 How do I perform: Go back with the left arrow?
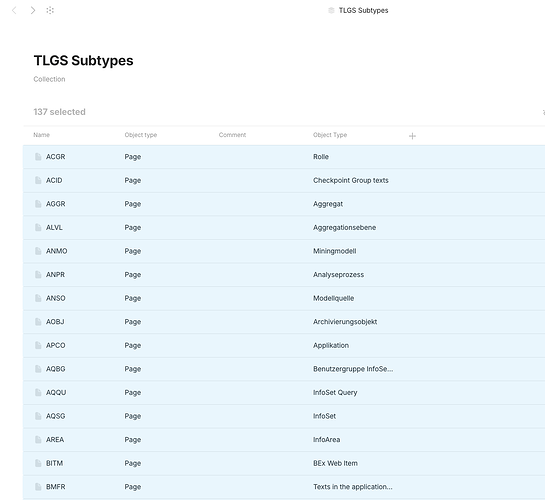pyautogui.click(x=14, y=10)
